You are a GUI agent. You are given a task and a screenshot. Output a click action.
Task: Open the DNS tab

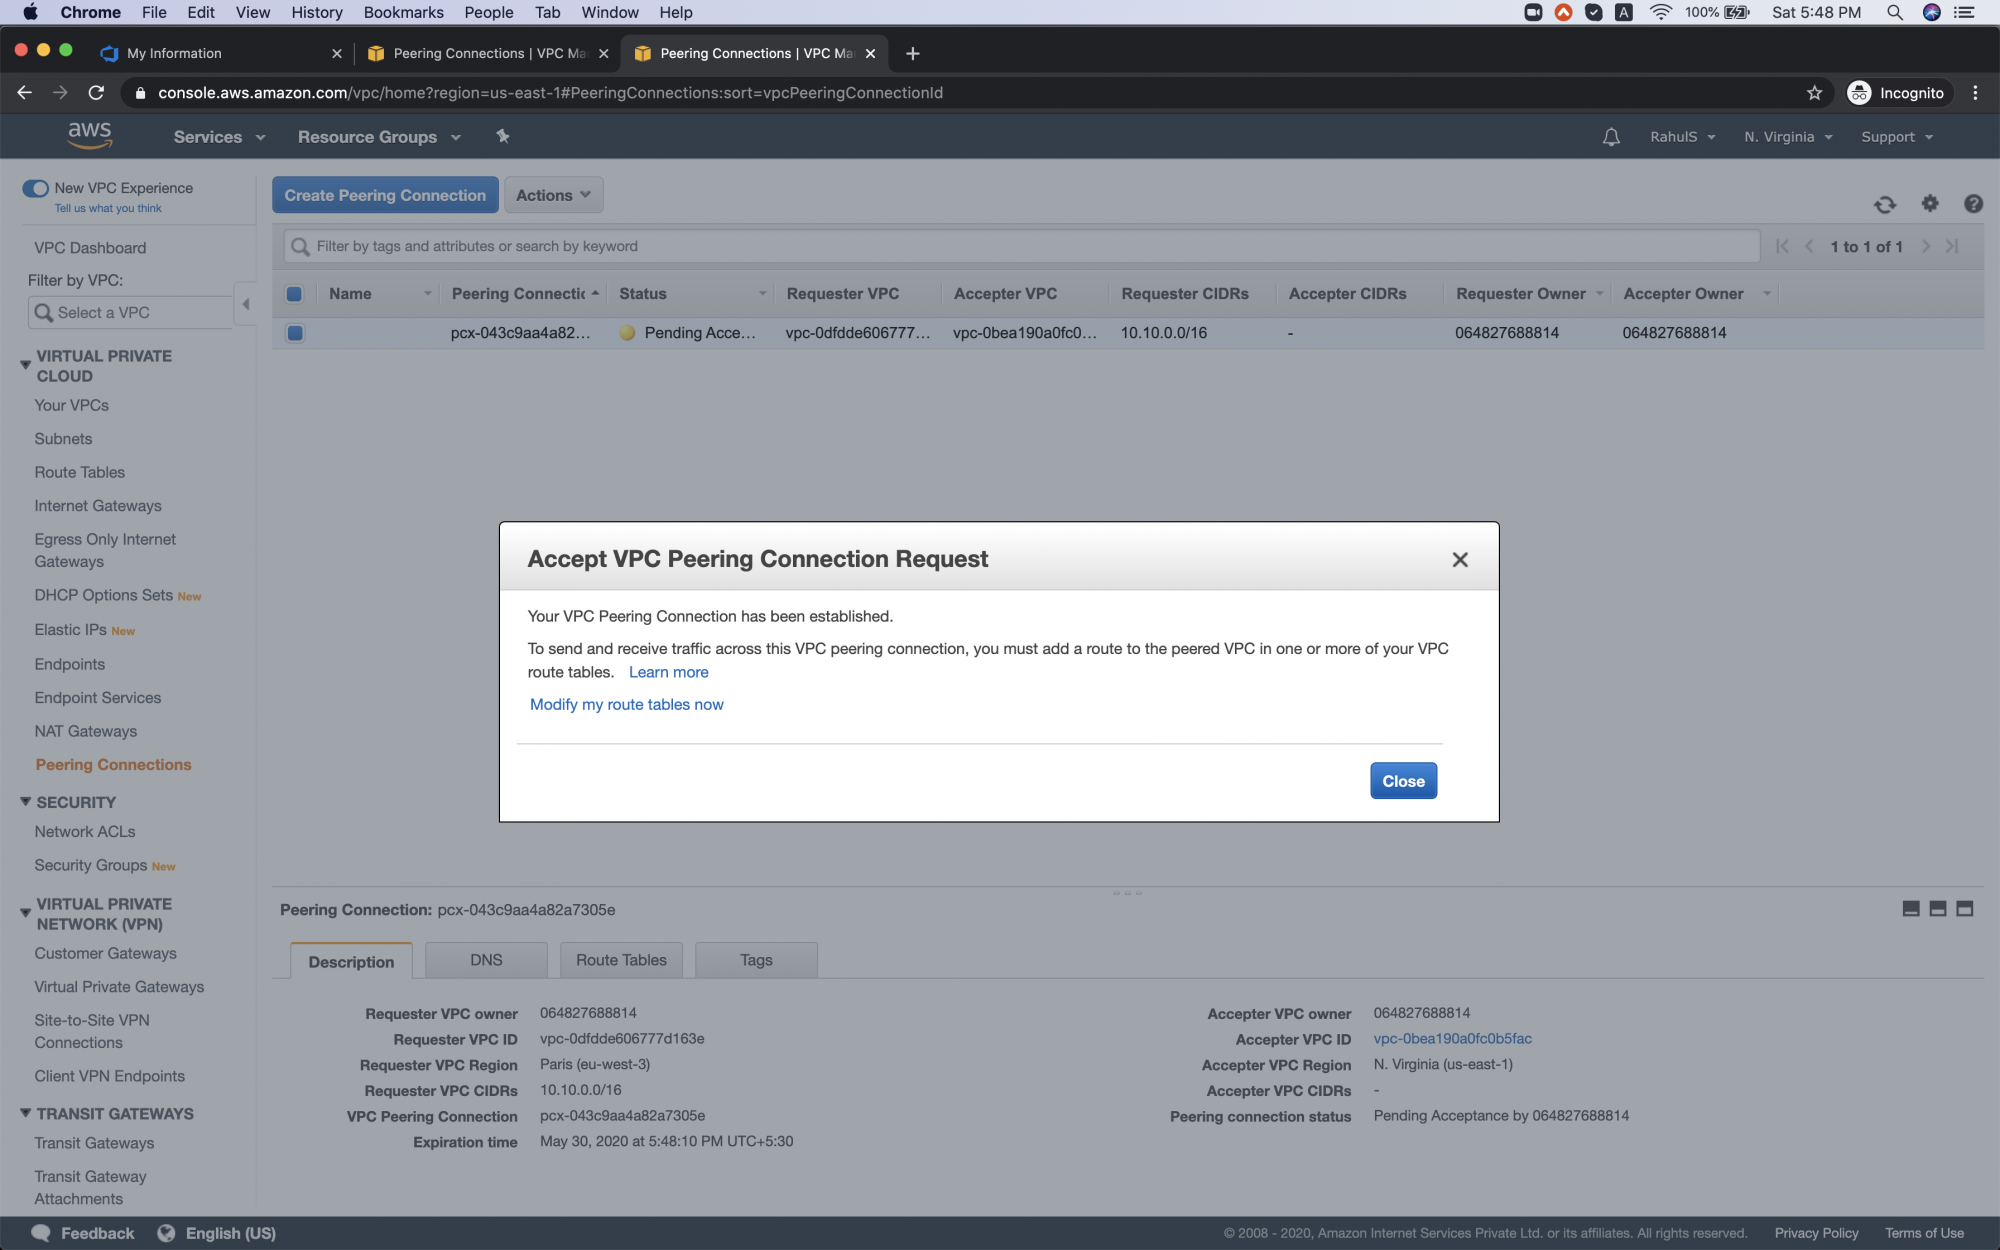486,959
